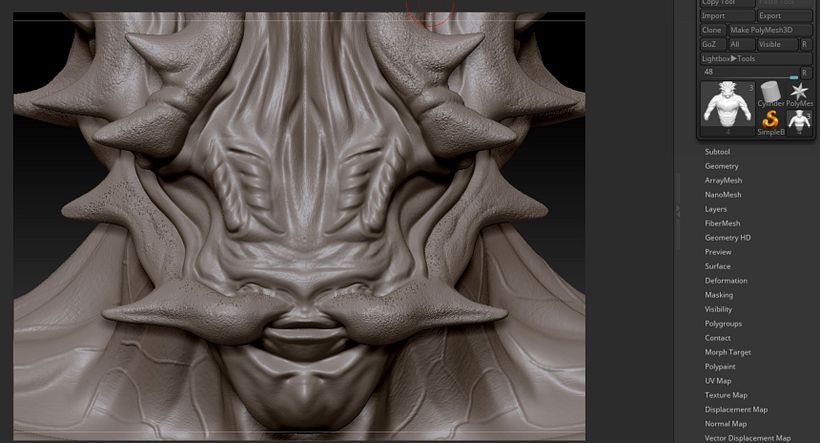The height and width of the screenshot is (443, 820).
Task: Expand the Subtool palette section
Action: [717, 152]
